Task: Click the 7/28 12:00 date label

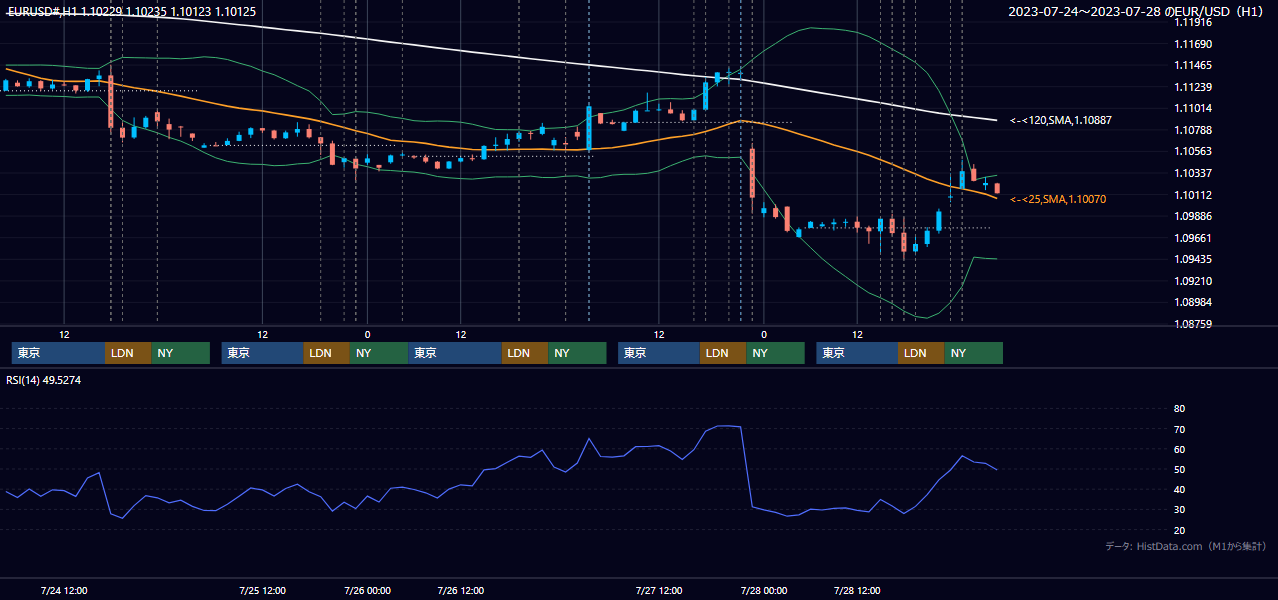Action: click(857, 590)
